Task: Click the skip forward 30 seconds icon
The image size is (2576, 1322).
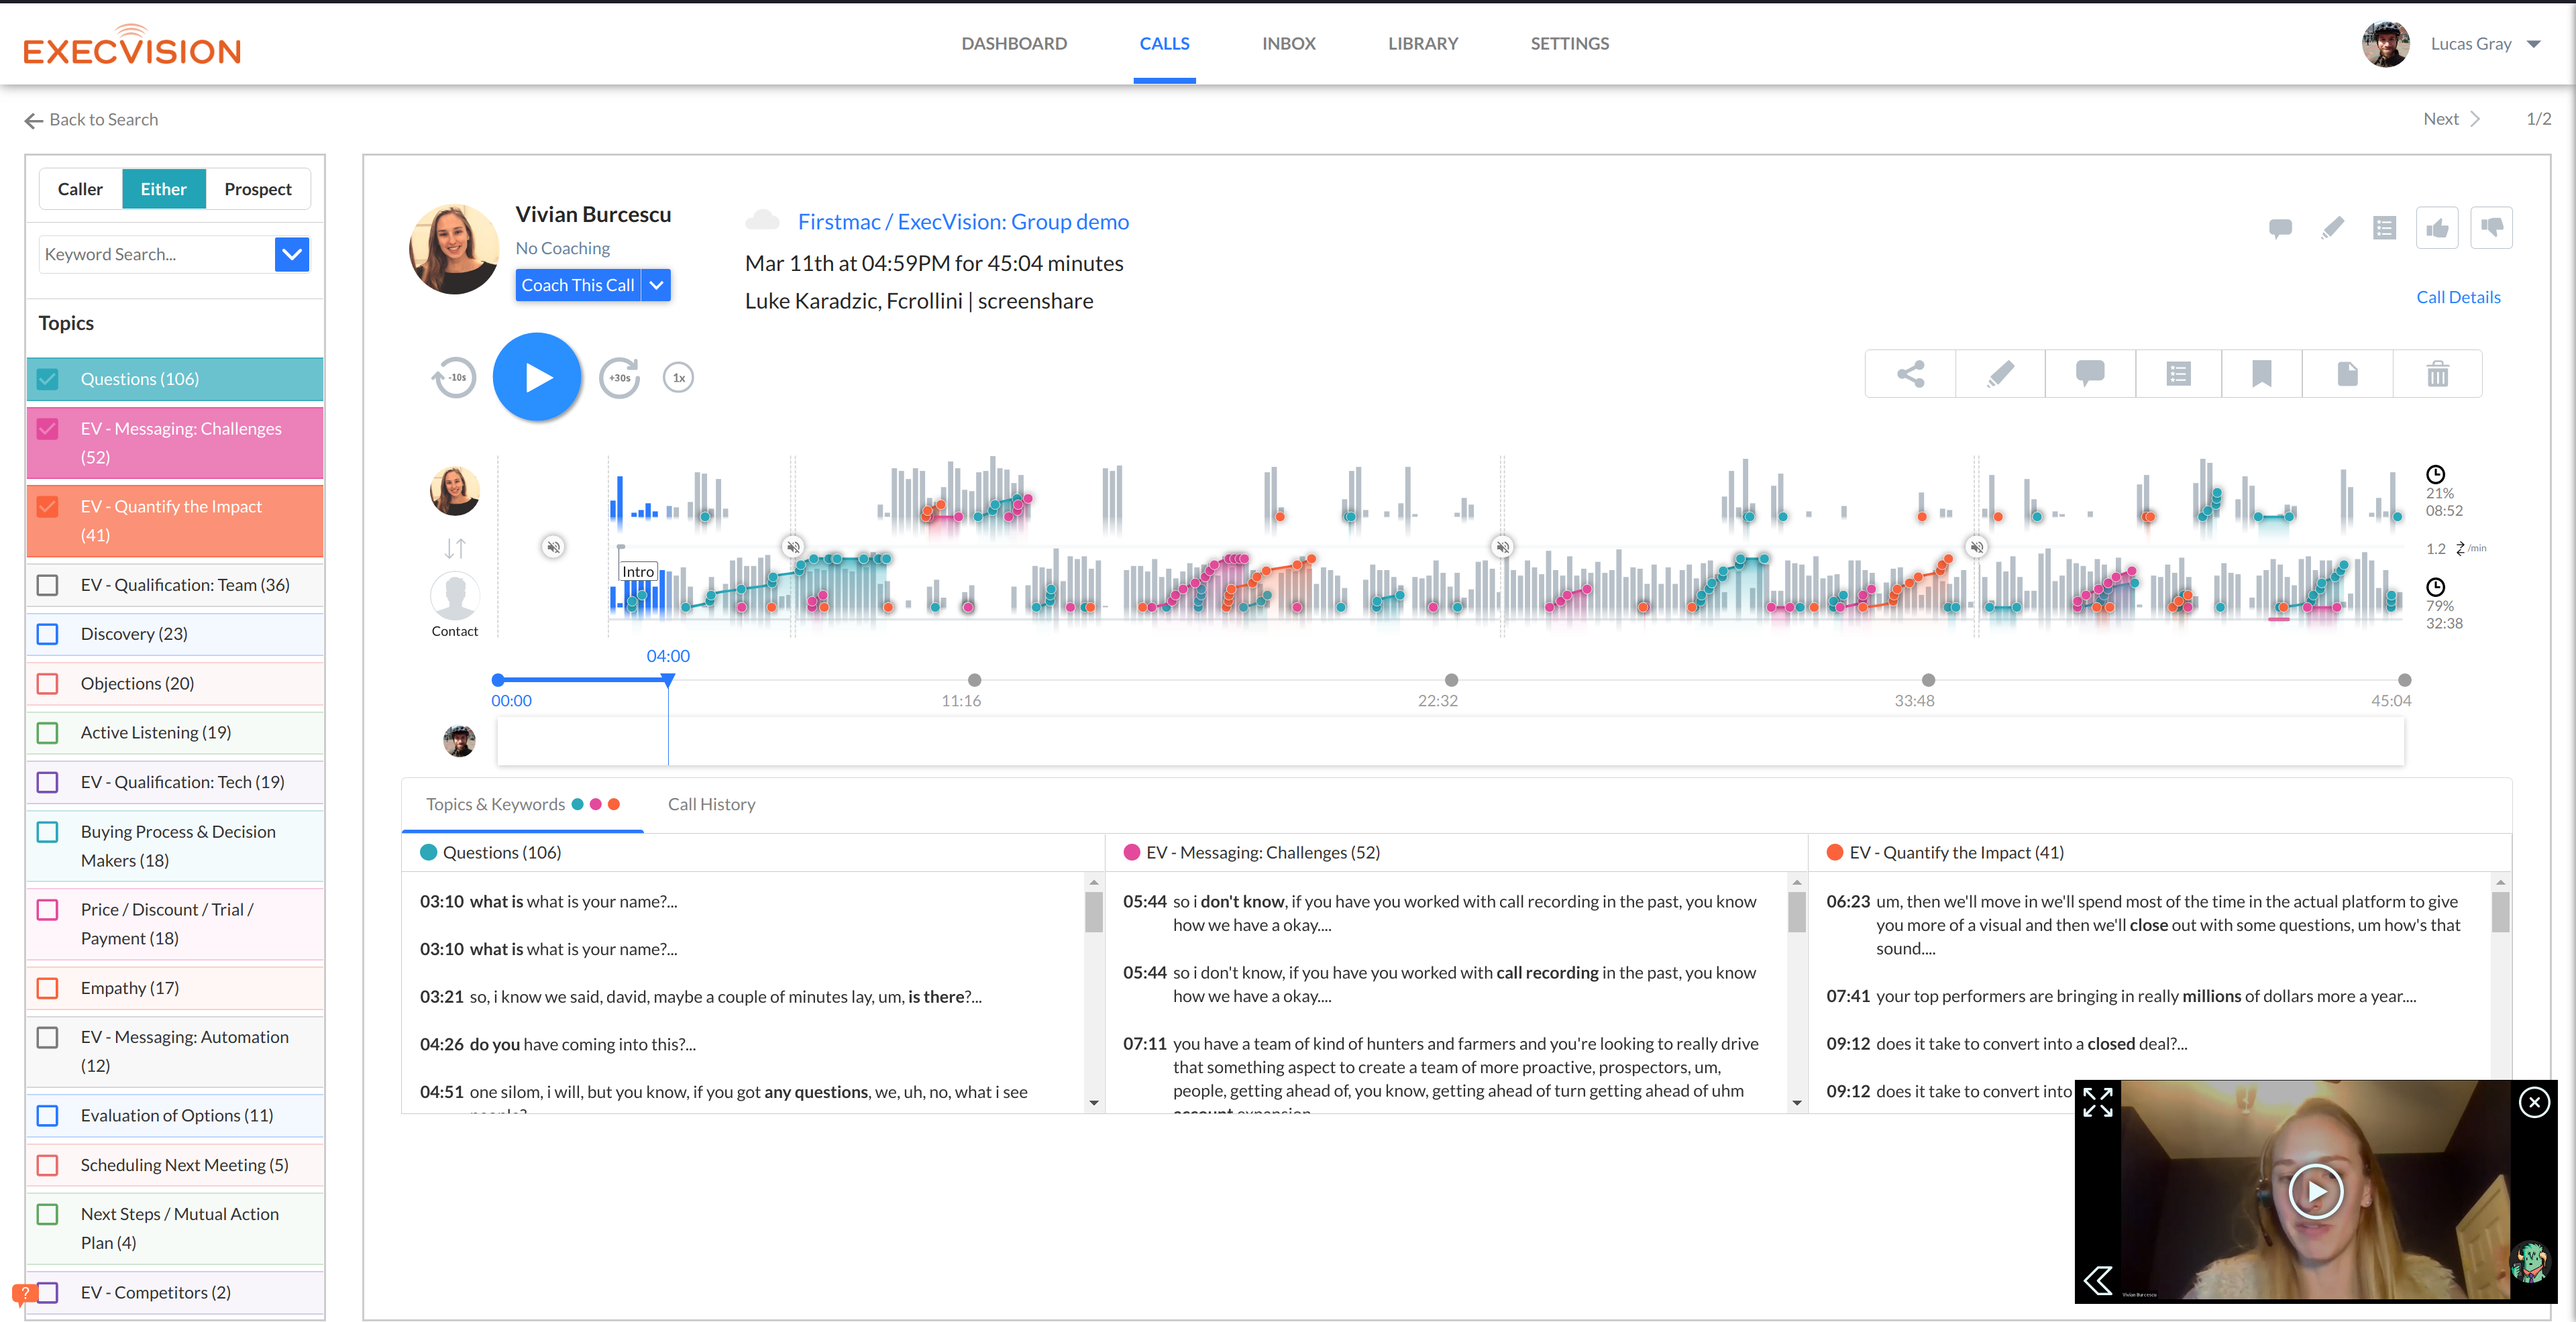Action: click(619, 378)
